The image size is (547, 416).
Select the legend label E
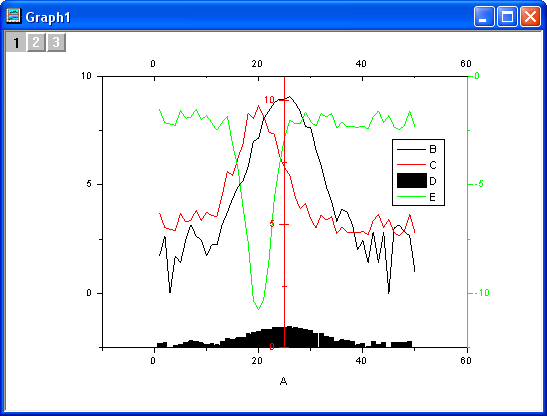(433, 197)
